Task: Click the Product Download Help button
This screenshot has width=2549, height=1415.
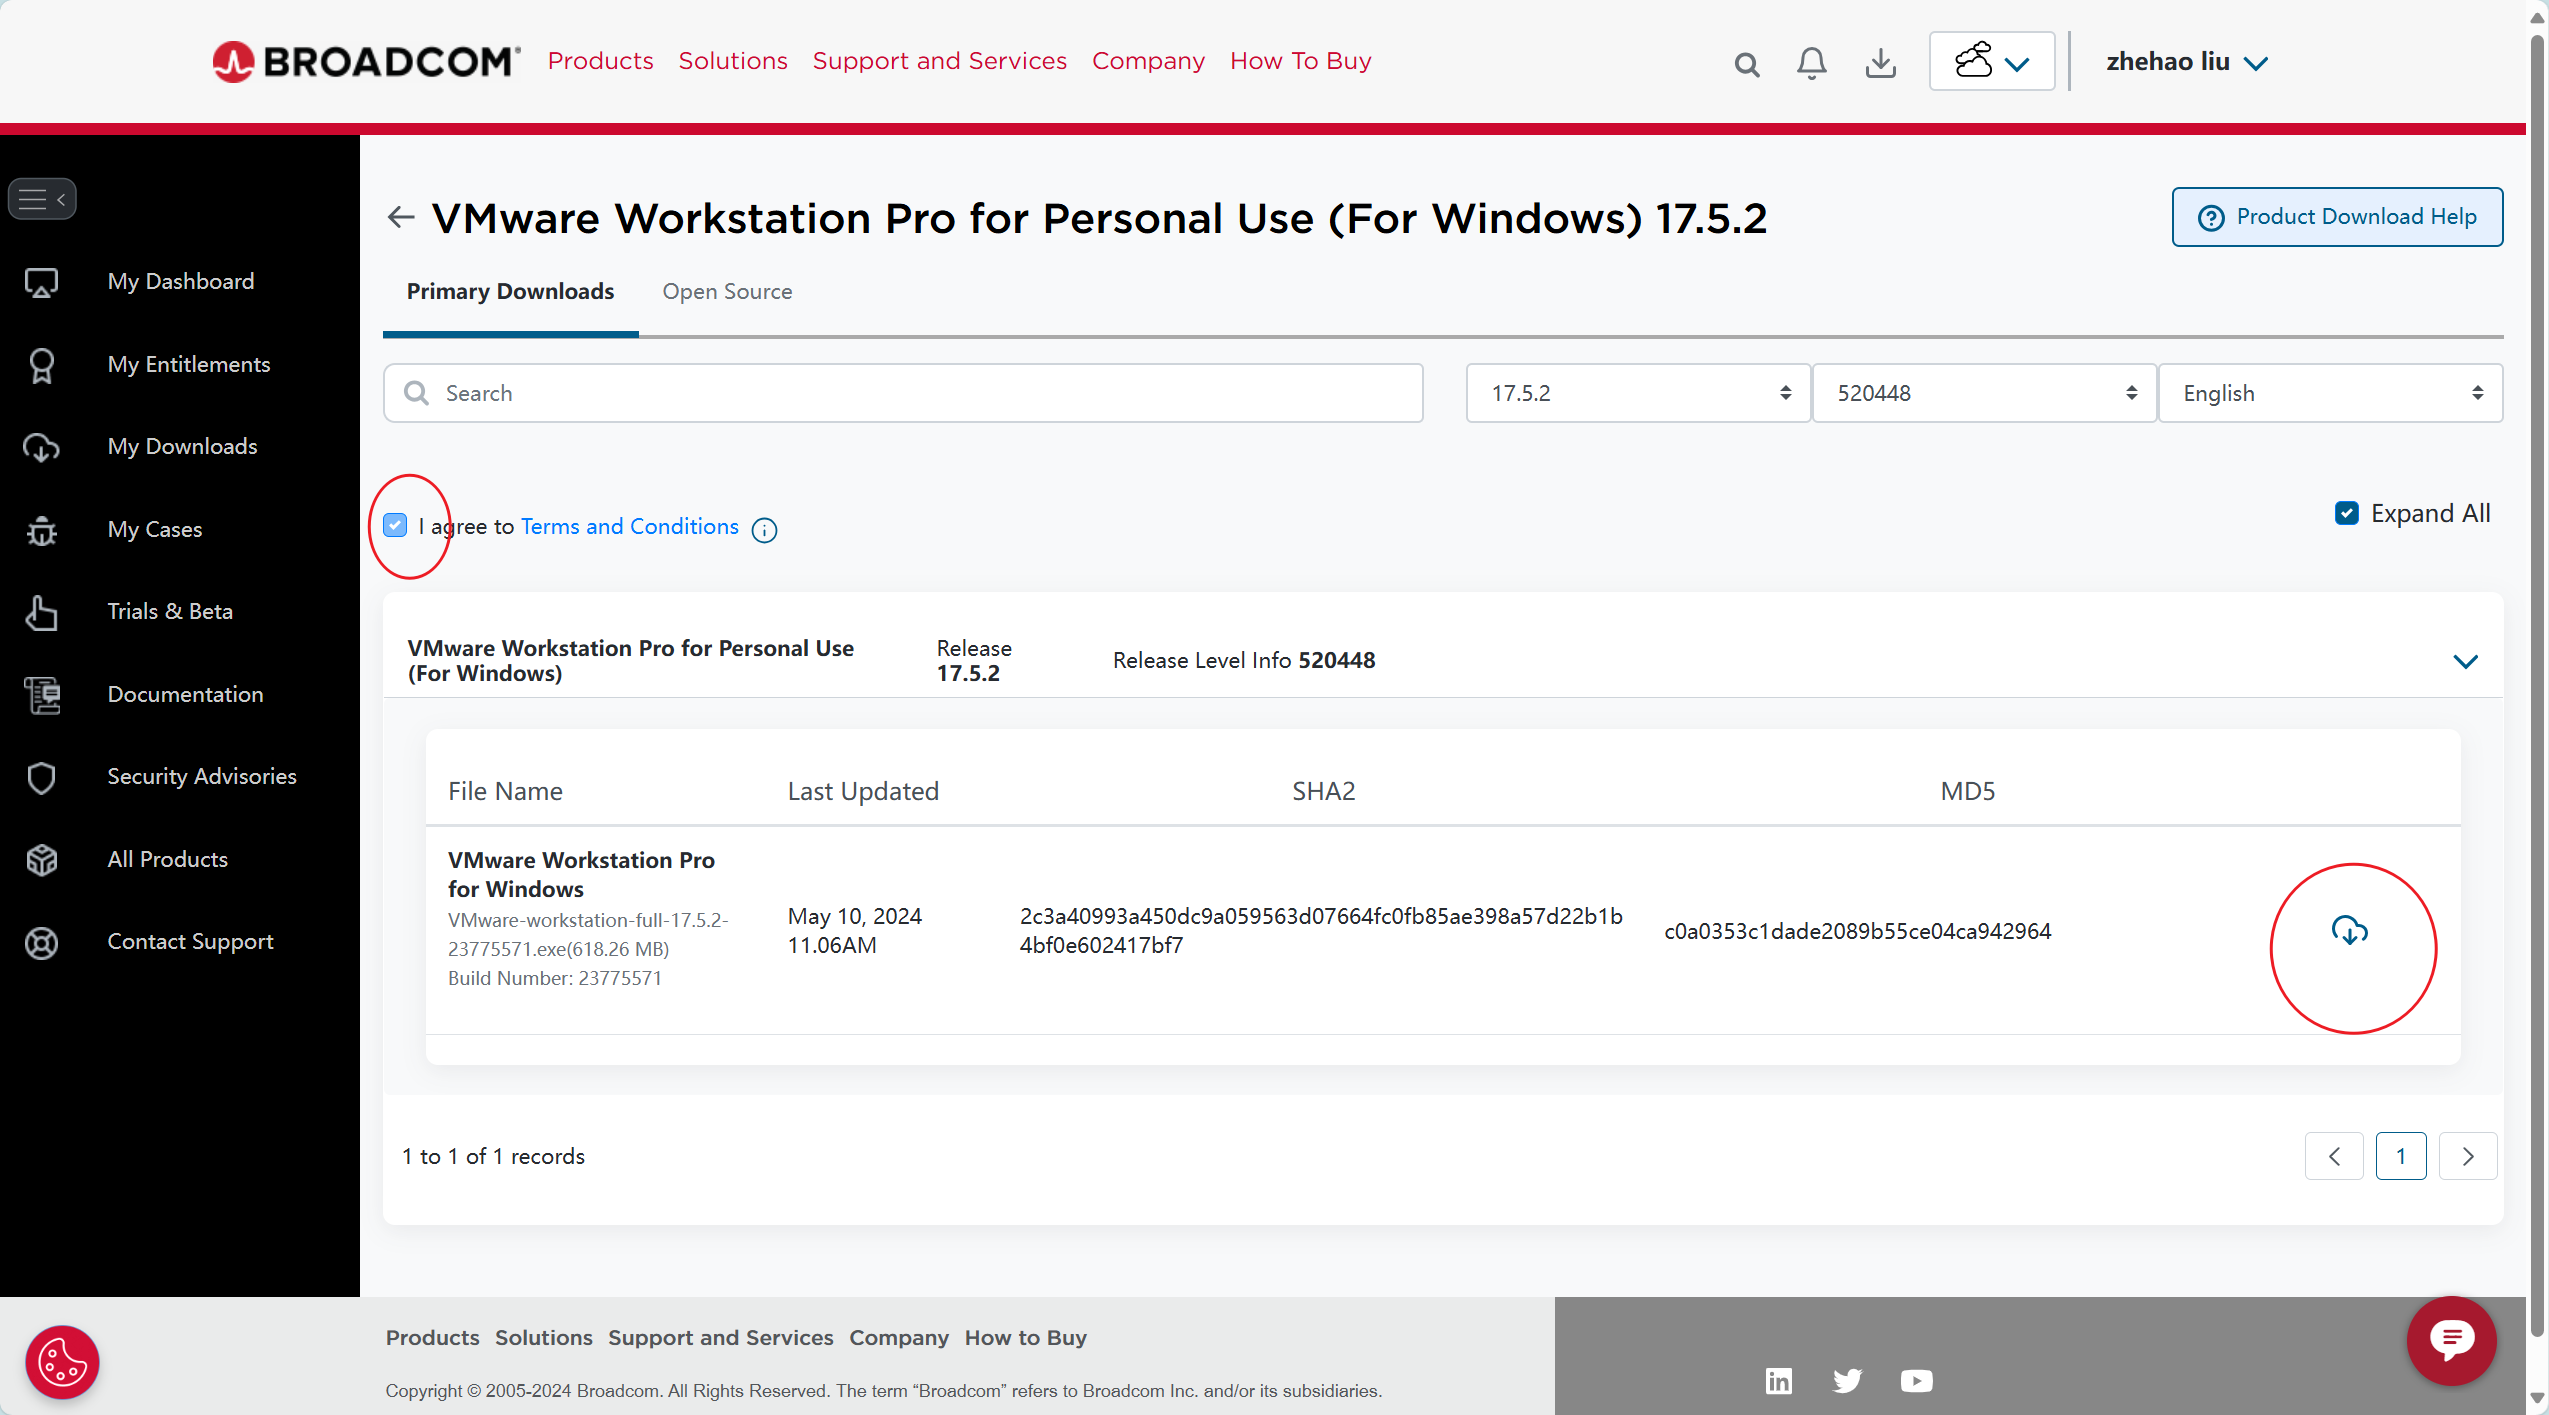Action: coord(2335,216)
